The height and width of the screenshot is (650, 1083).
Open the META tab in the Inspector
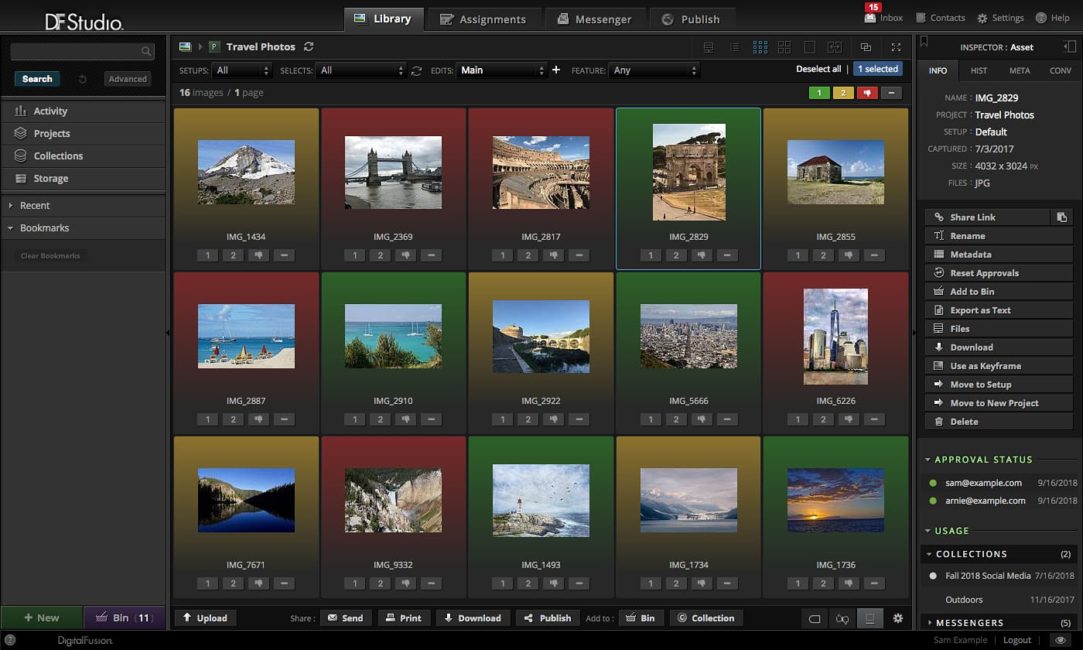pyautogui.click(x=1019, y=70)
